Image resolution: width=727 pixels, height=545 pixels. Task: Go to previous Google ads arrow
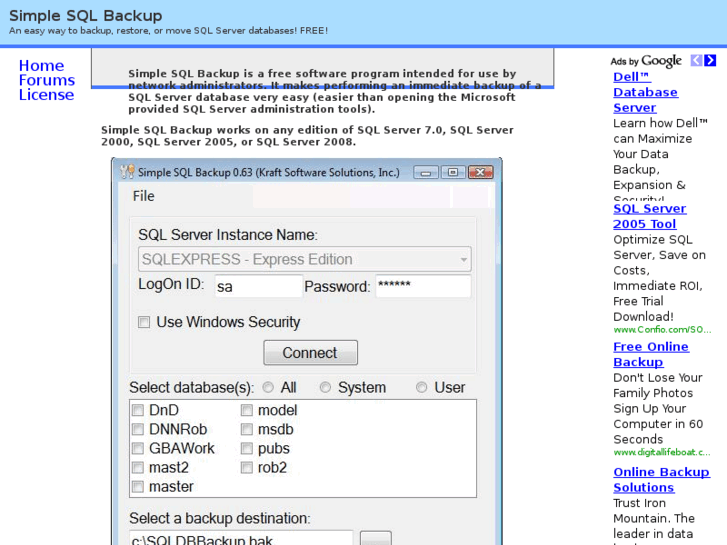pyautogui.click(x=696, y=60)
